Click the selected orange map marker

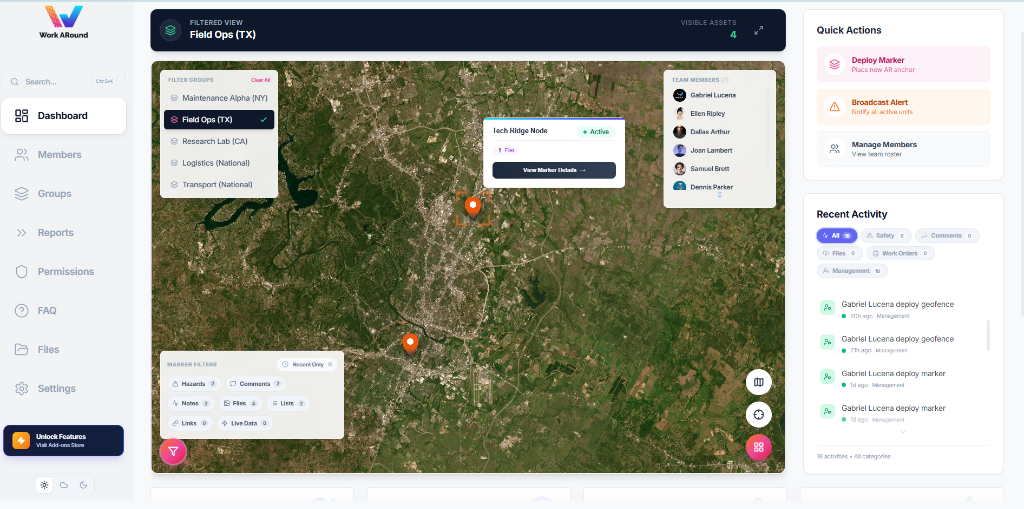pyautogui.click(x=473, y=207)
